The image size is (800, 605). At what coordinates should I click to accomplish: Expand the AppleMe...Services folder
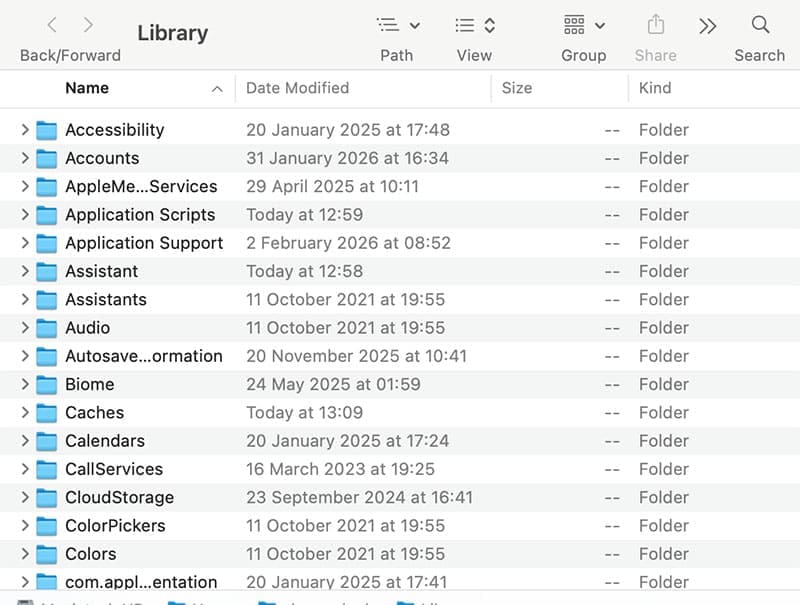point(24,187)
